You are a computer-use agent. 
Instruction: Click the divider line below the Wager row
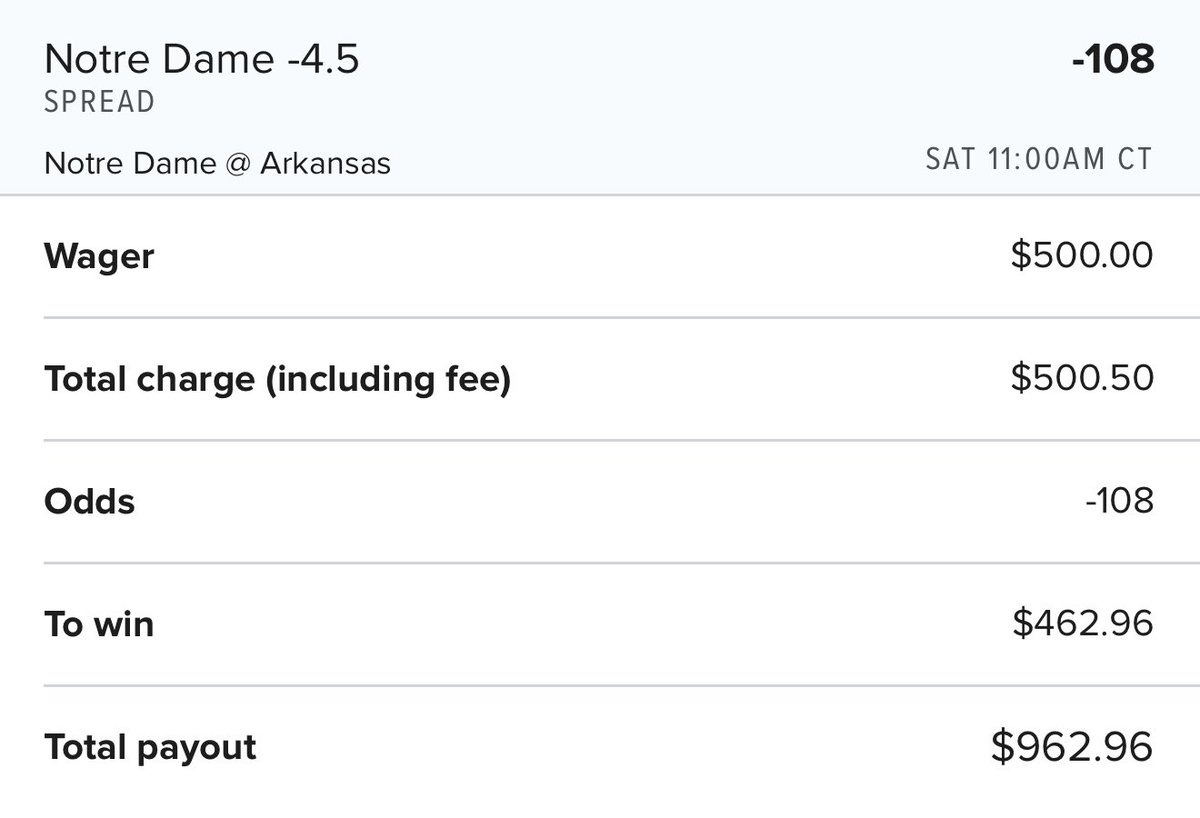pos(600,318)
